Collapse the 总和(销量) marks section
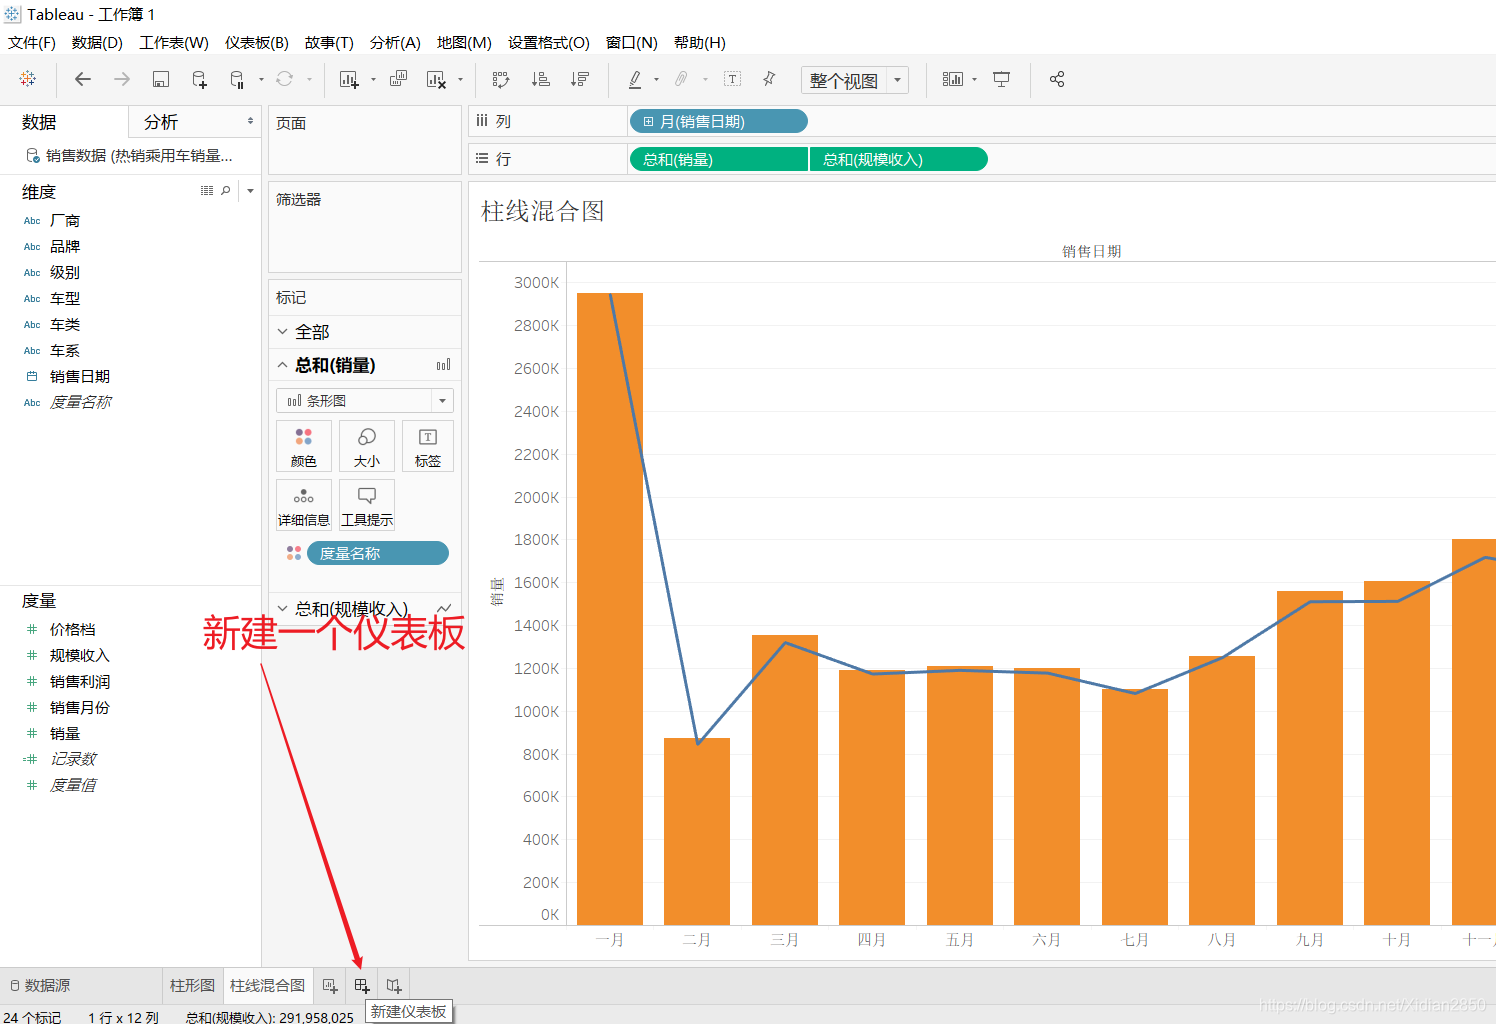 [283, 365]
